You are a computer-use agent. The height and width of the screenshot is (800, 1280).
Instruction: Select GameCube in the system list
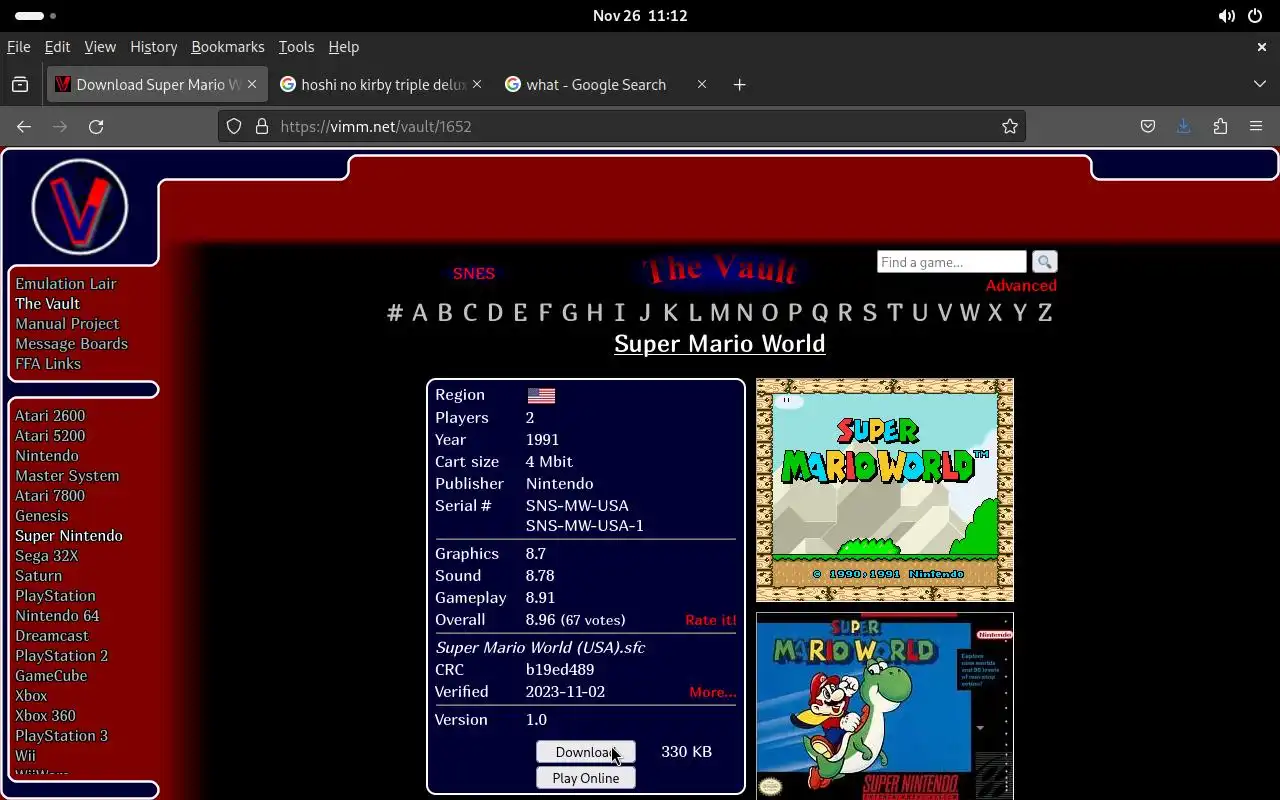51,676
